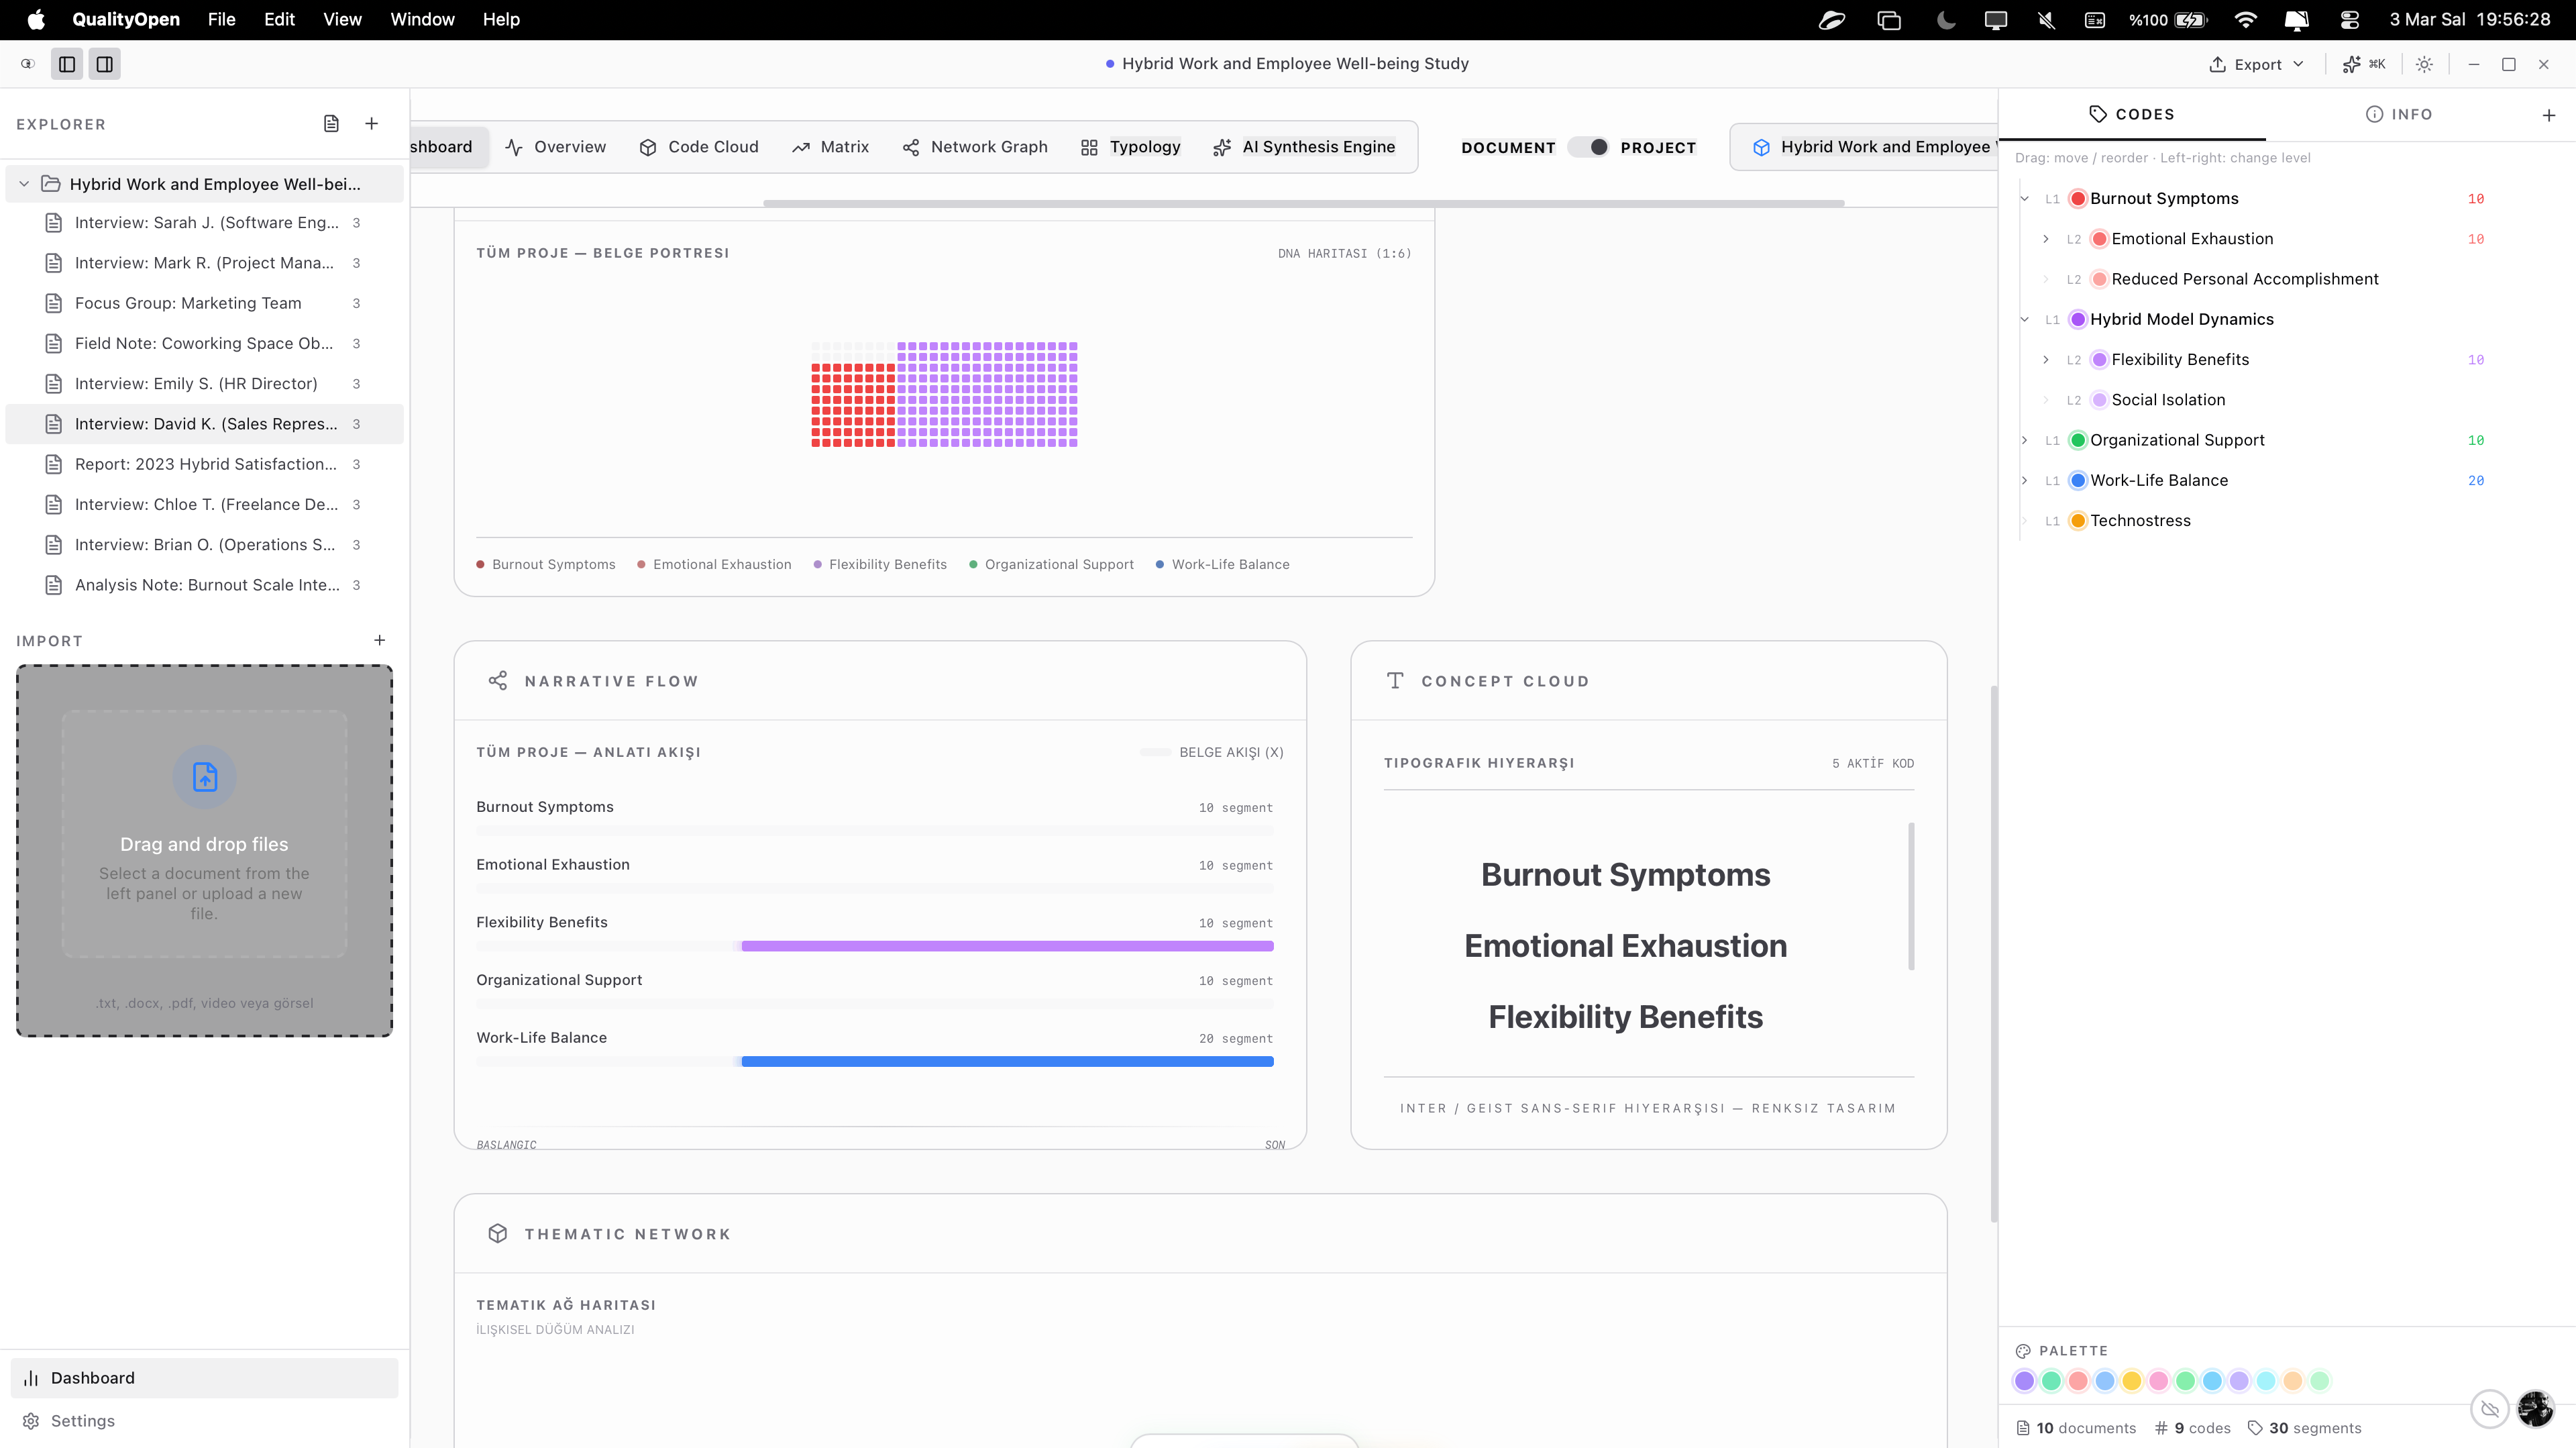
Task: Click the Flexibility Benefits purple flow bar
Action: click(1007, 946)
